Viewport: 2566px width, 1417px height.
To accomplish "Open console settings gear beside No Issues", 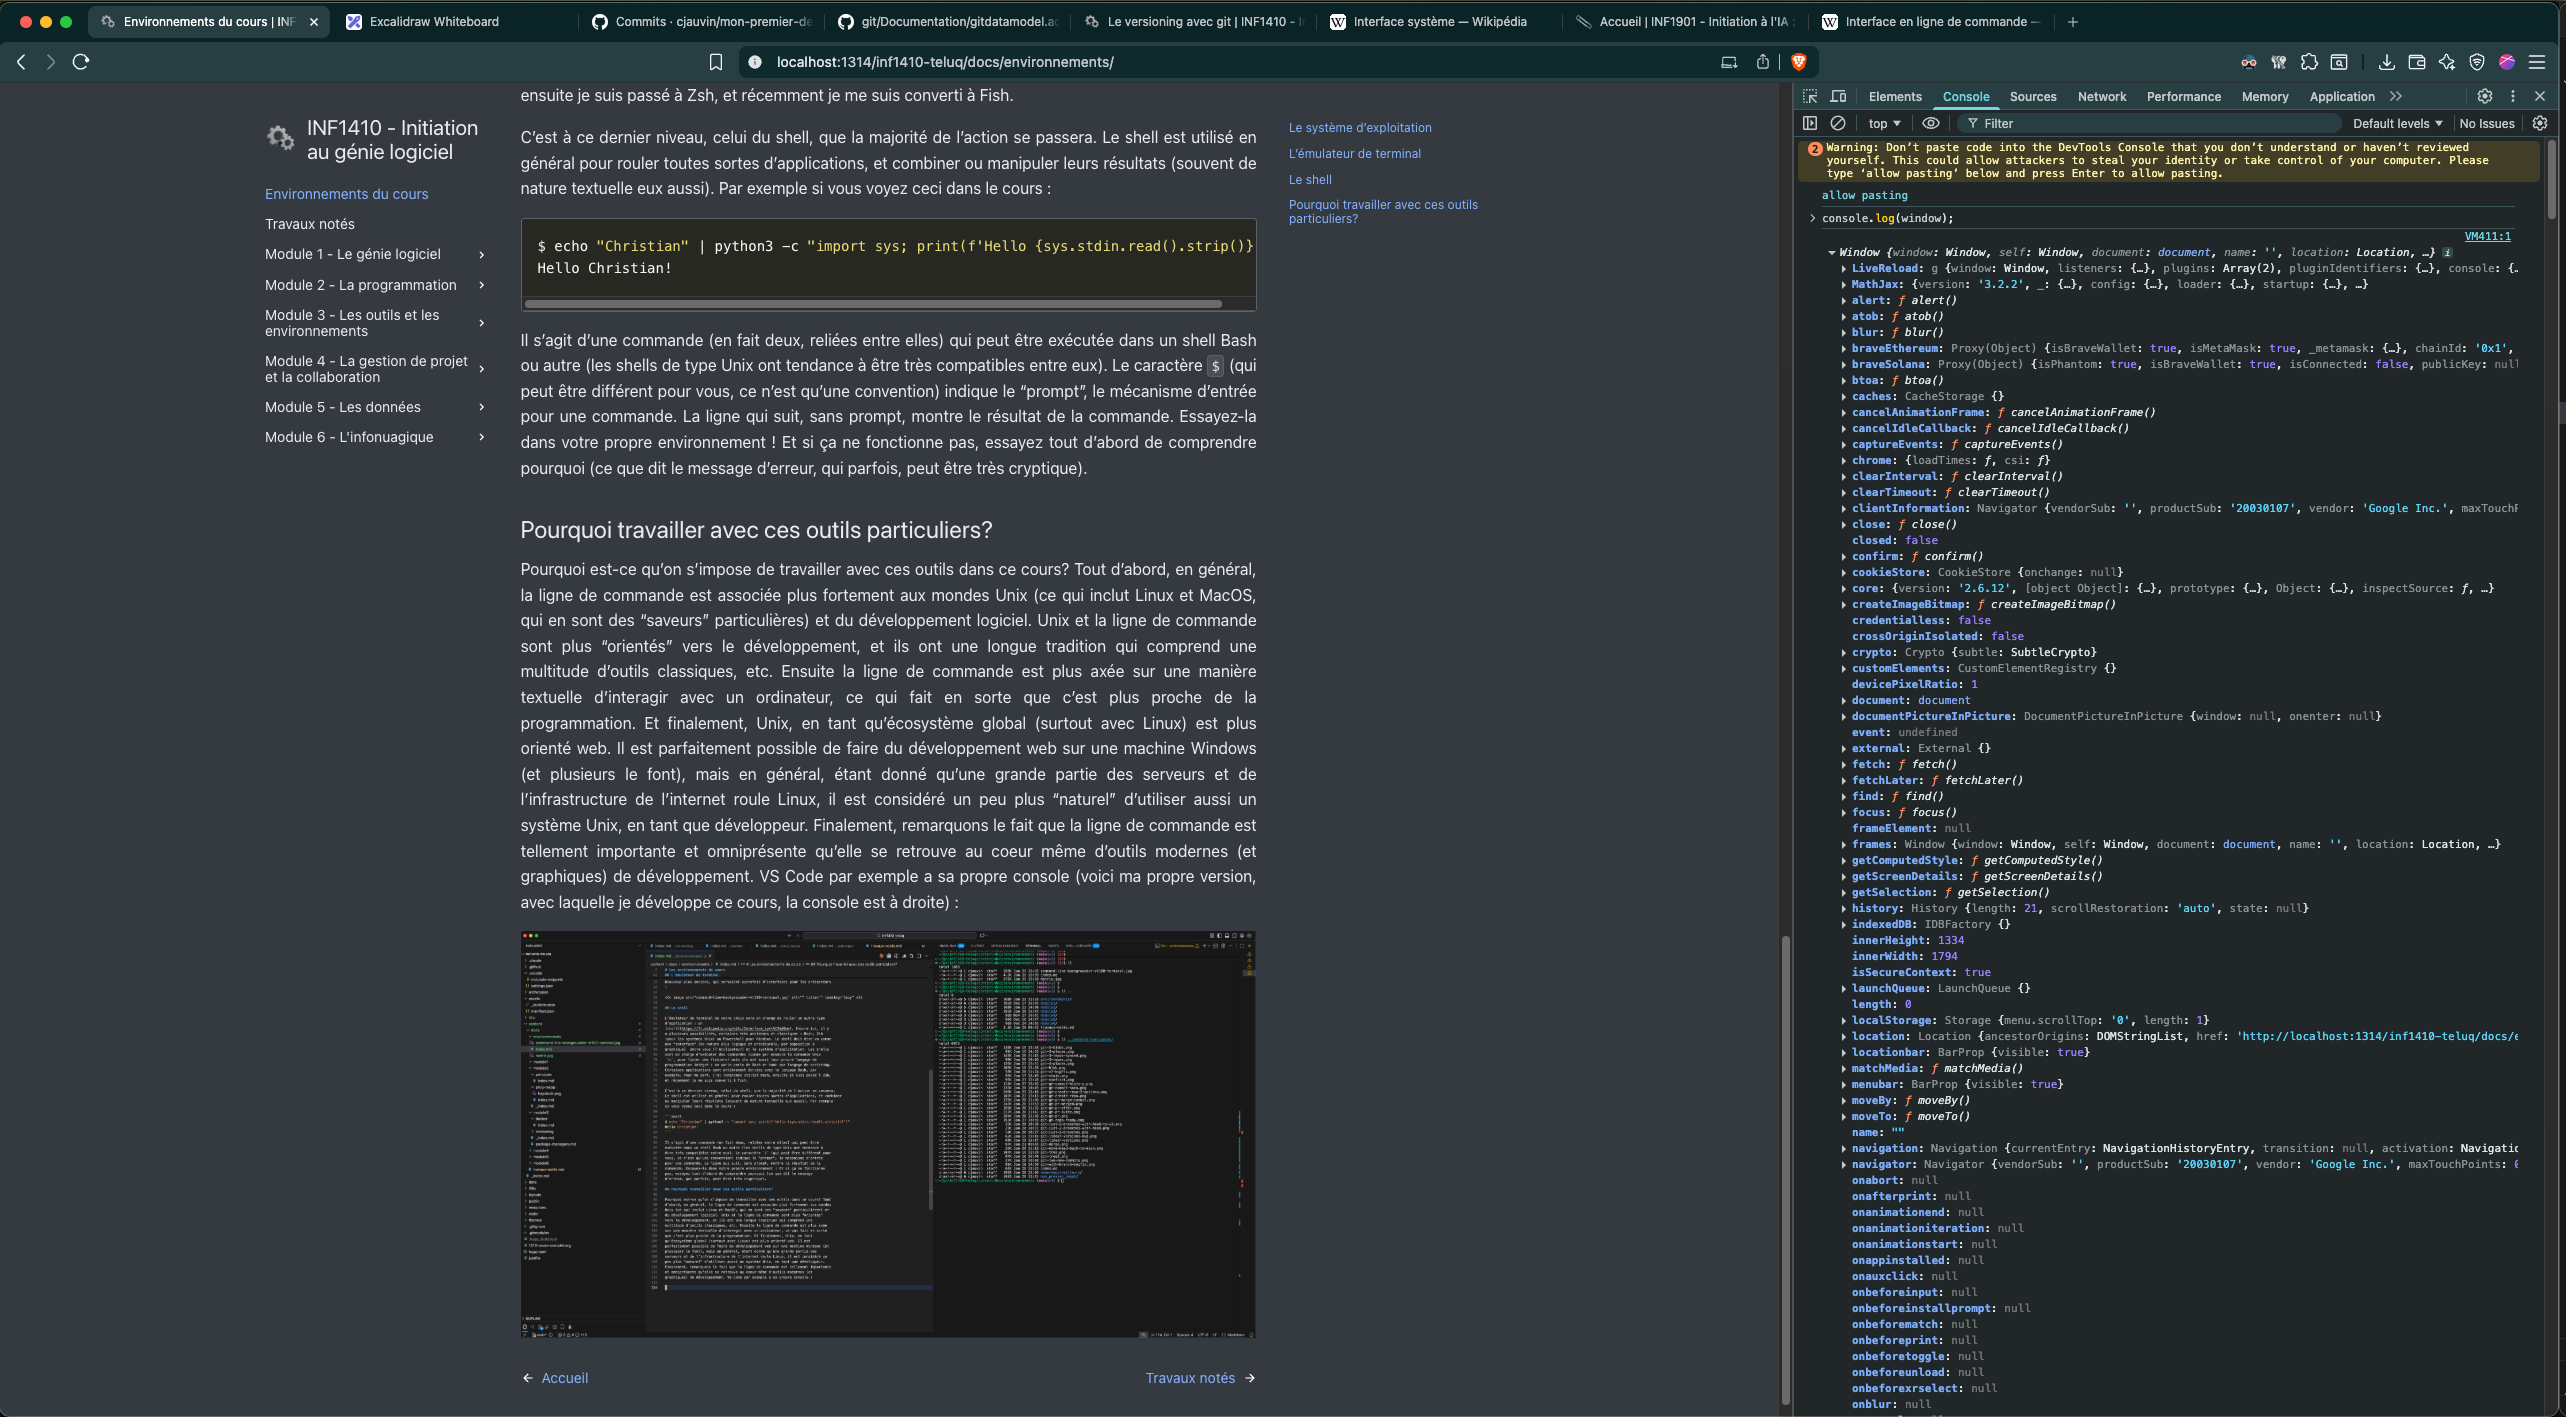I will (2539, 123).
